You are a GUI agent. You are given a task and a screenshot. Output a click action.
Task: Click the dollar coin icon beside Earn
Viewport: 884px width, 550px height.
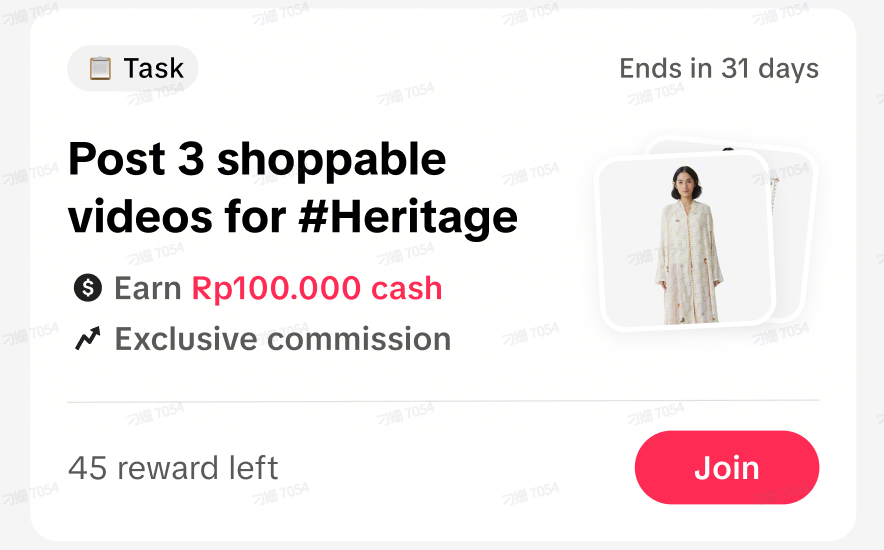click(88, 289)
